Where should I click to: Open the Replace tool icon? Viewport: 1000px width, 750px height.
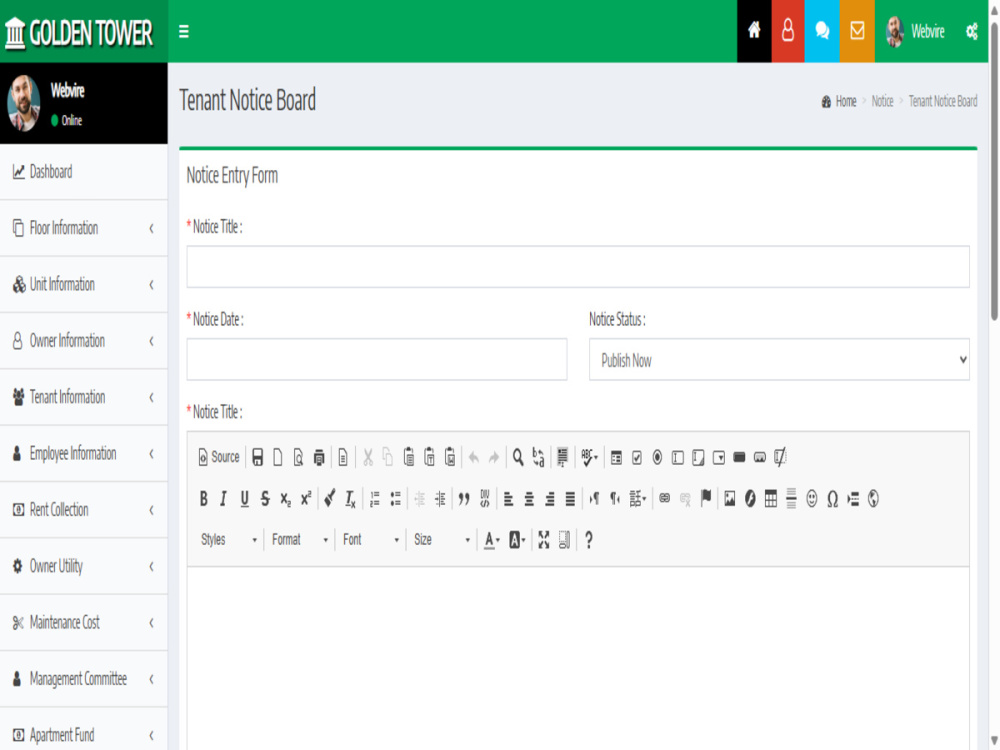(x=538, y=457)
